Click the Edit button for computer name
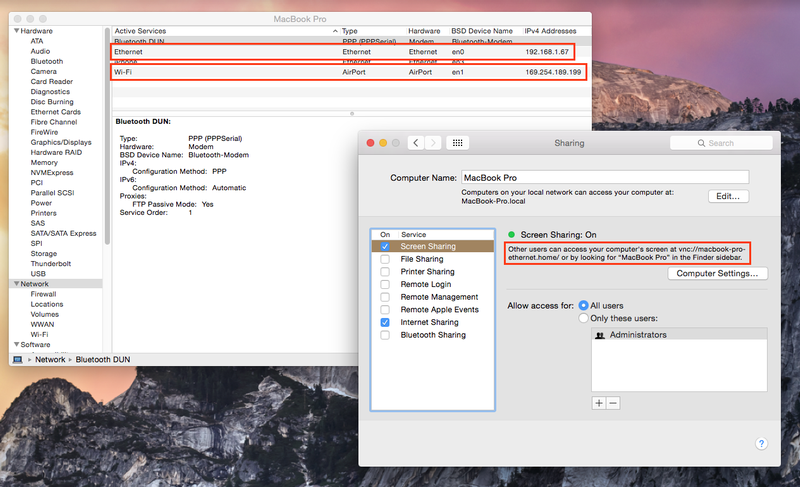This screenshot has height=487, width=800. [x=728, y=196]
